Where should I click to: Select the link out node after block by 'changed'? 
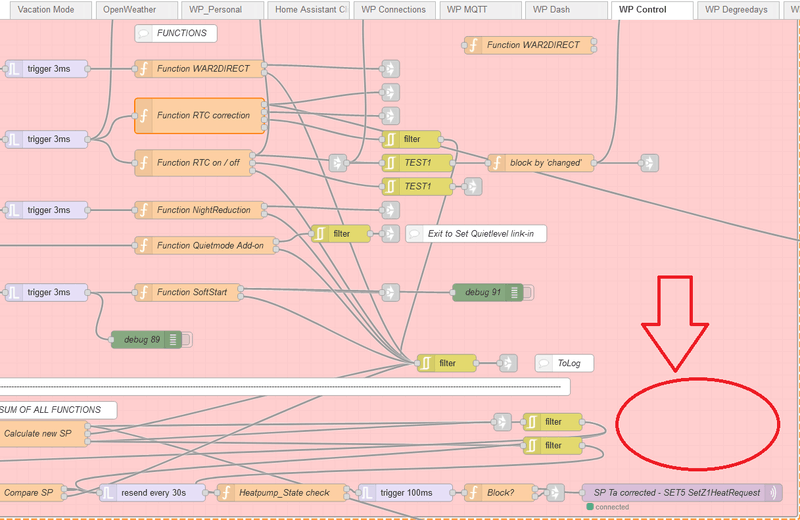(649, 163)
